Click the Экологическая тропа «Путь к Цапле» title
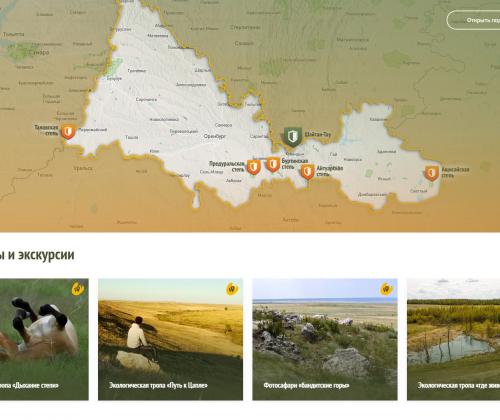 pos(158,386)
